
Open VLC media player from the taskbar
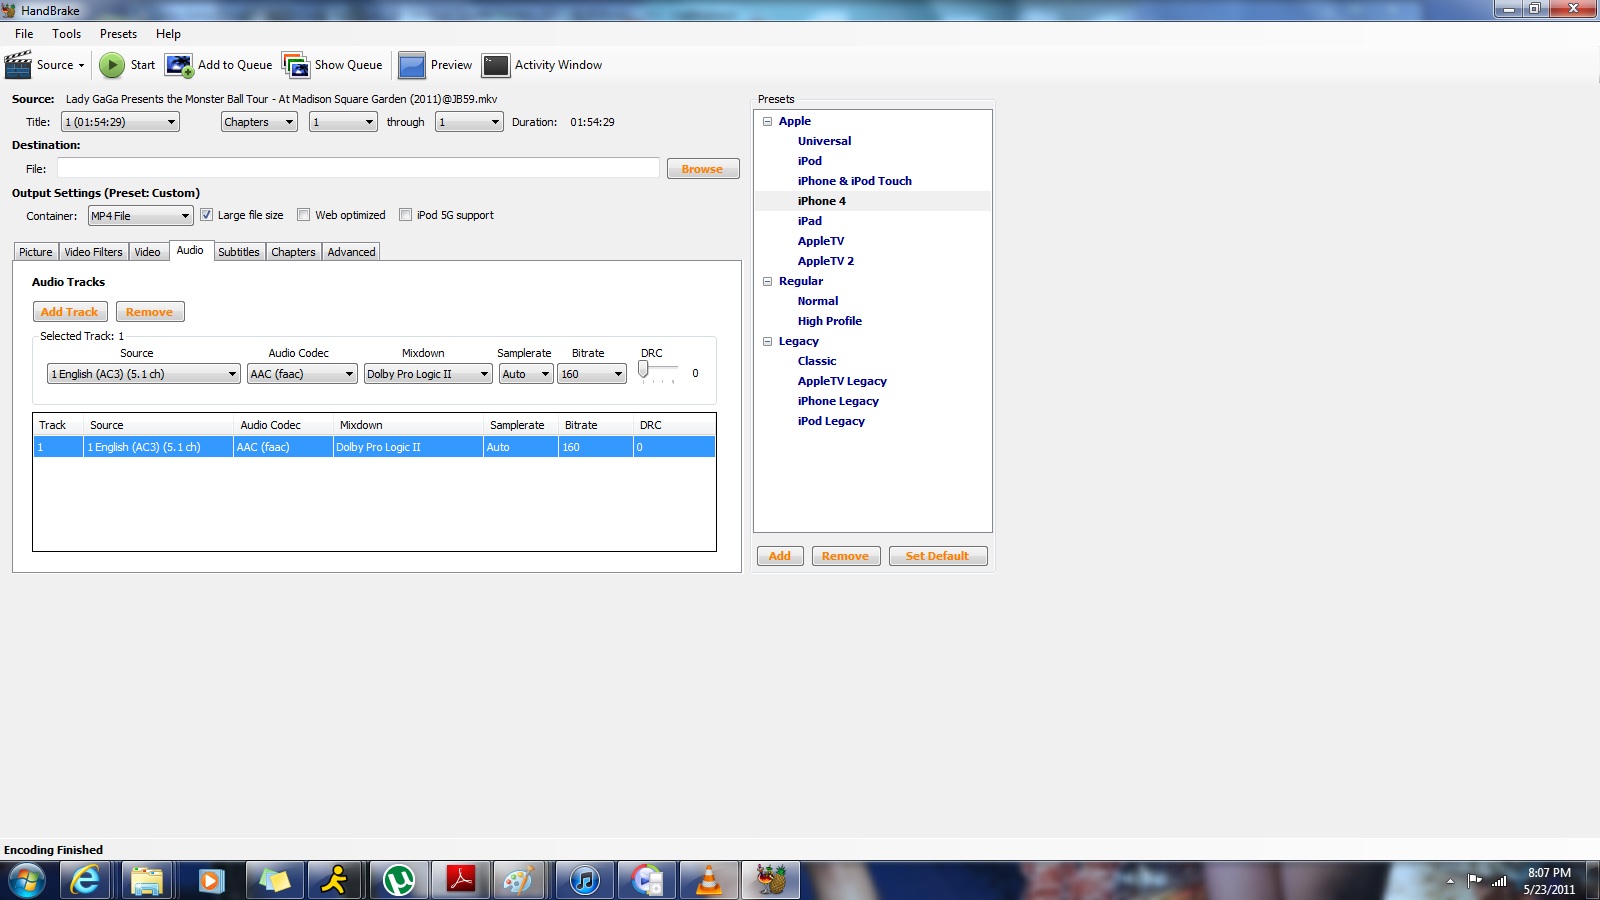pos(709,881)
